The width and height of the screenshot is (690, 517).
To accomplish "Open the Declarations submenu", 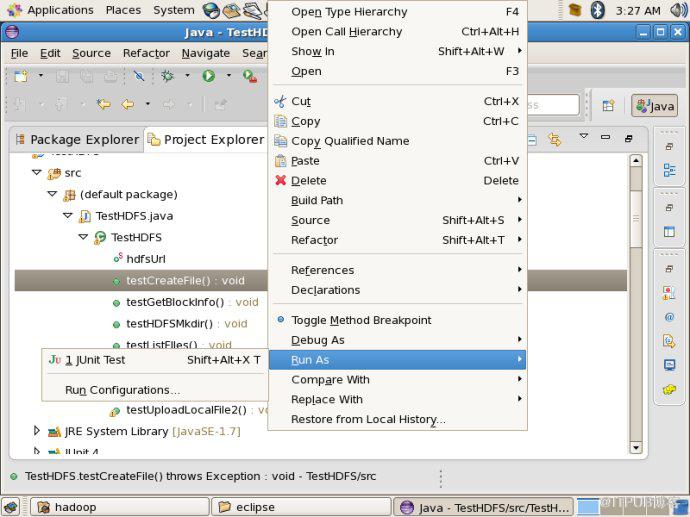I will tap(398, 290).
